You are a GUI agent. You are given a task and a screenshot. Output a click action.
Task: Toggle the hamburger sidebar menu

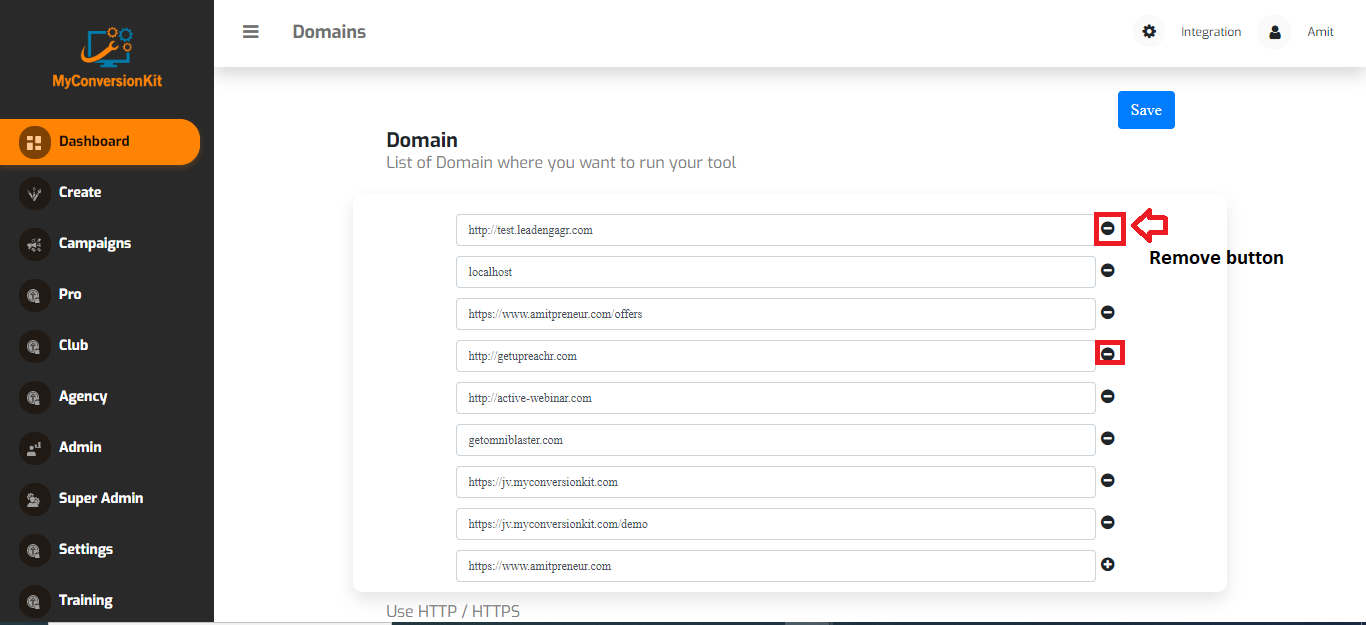tap(251, 32)
